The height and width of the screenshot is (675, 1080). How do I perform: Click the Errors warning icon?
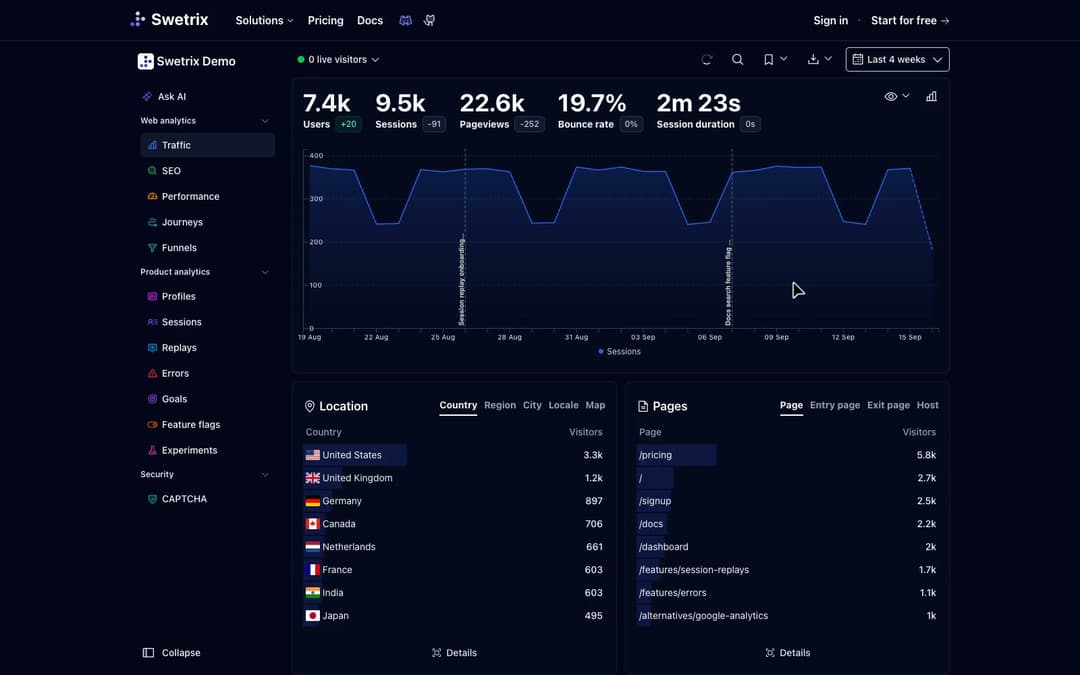[x=152, y=373]
